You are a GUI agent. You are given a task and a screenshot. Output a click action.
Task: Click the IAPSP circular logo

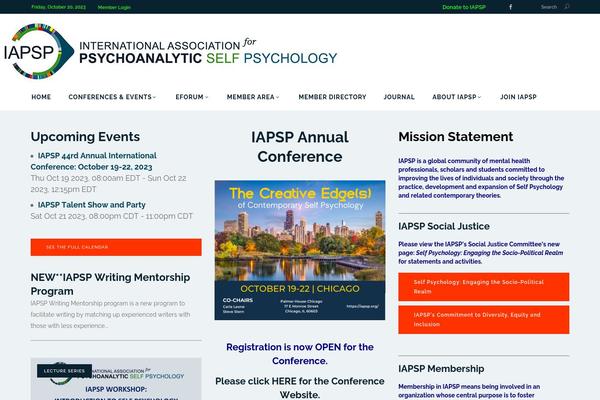38,51
